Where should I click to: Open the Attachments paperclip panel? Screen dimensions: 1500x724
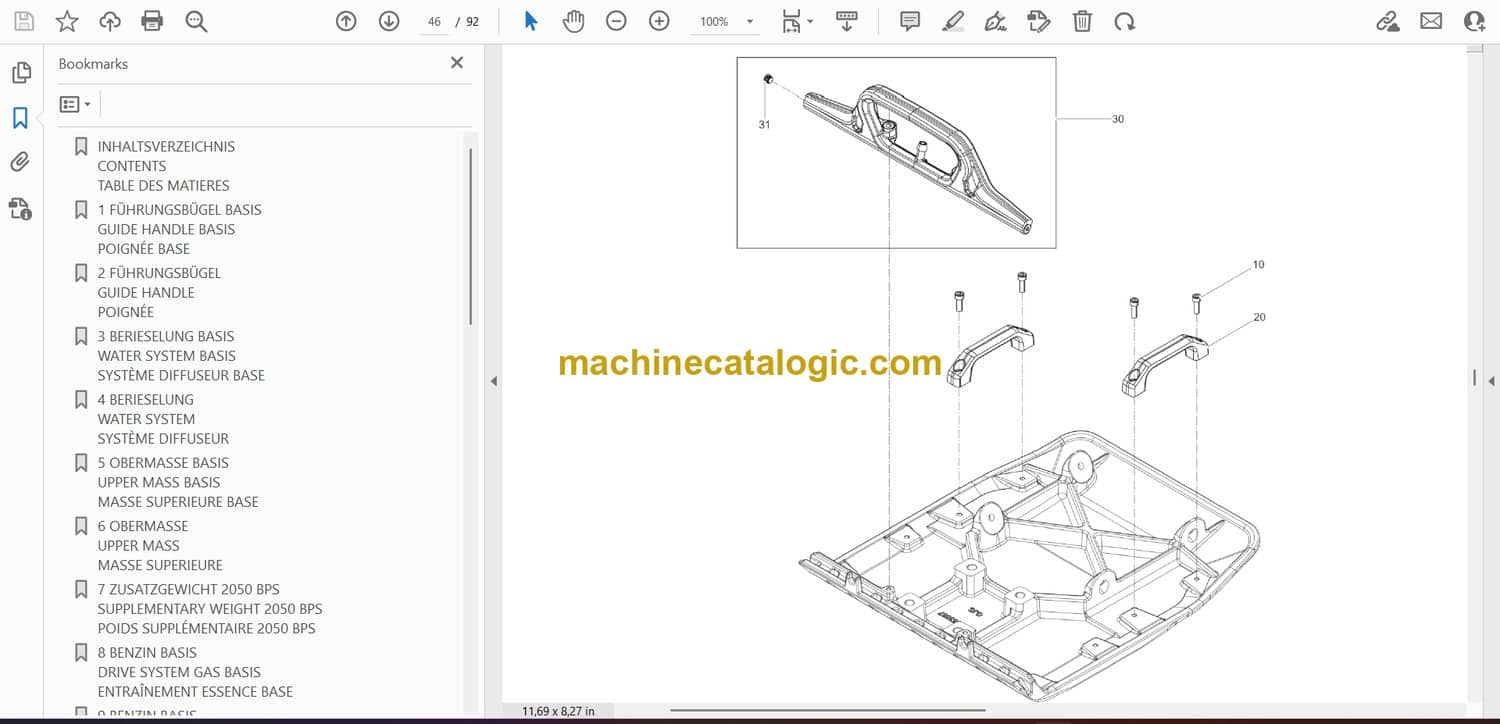pos(20,162)
